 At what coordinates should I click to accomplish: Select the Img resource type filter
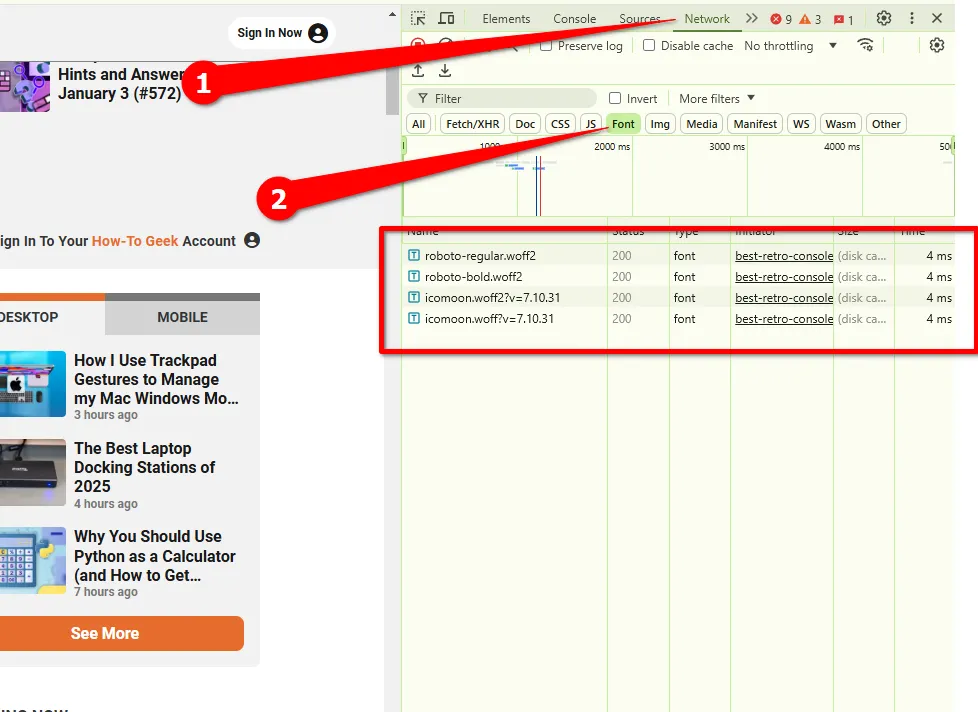tap(659, 124)
